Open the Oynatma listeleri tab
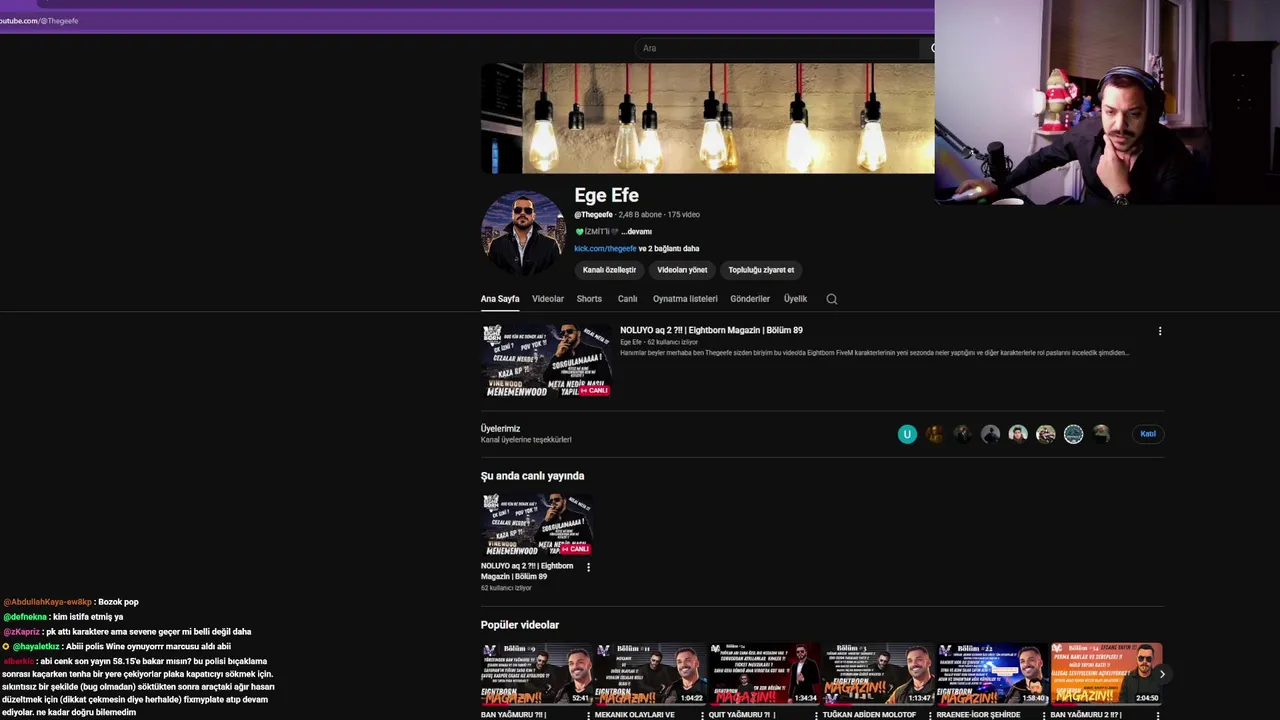 point(685,299)
